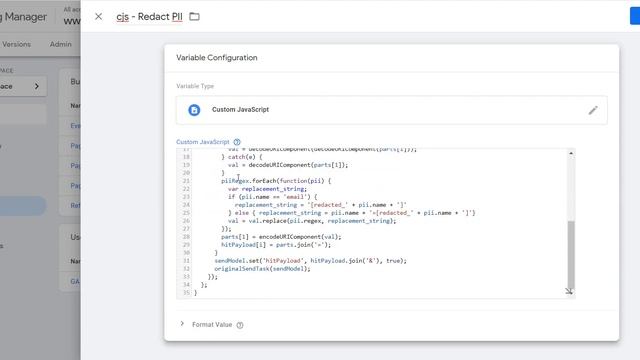The image size is (640, 360).
Task: Click line number 35 in the gutter
Action: coord(186,293)
